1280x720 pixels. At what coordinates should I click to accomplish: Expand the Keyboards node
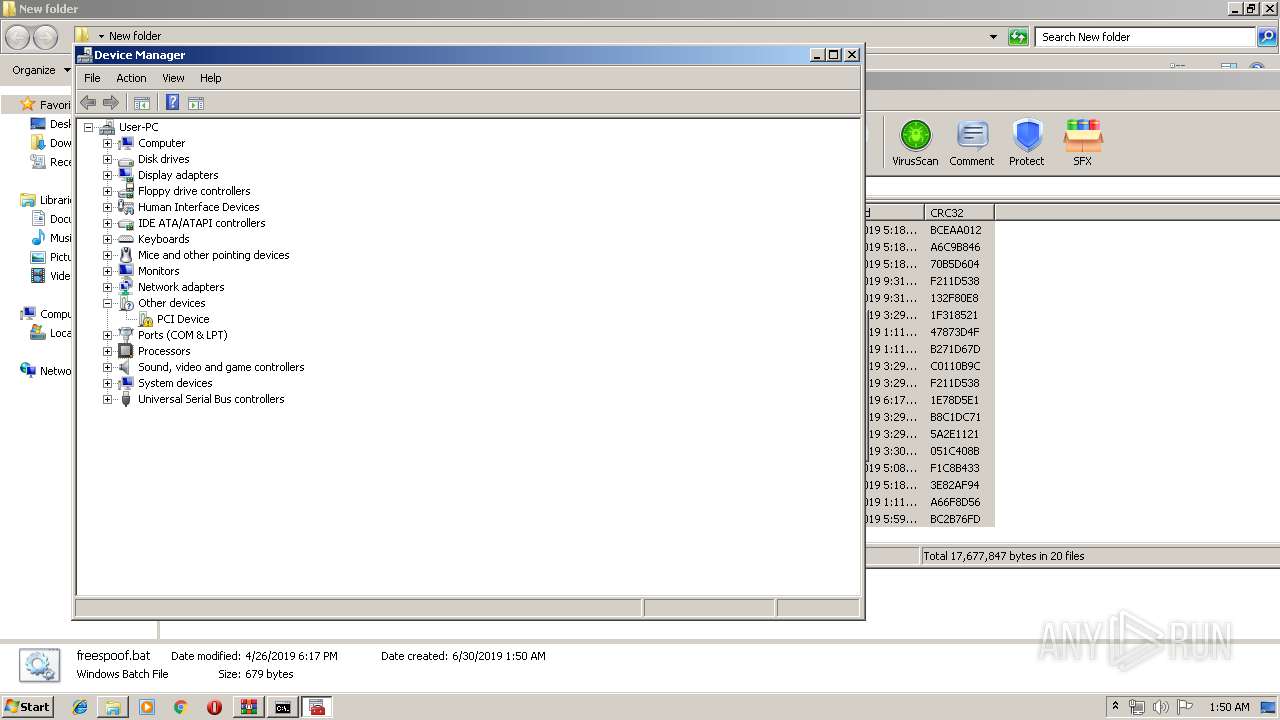click(108, 239)
